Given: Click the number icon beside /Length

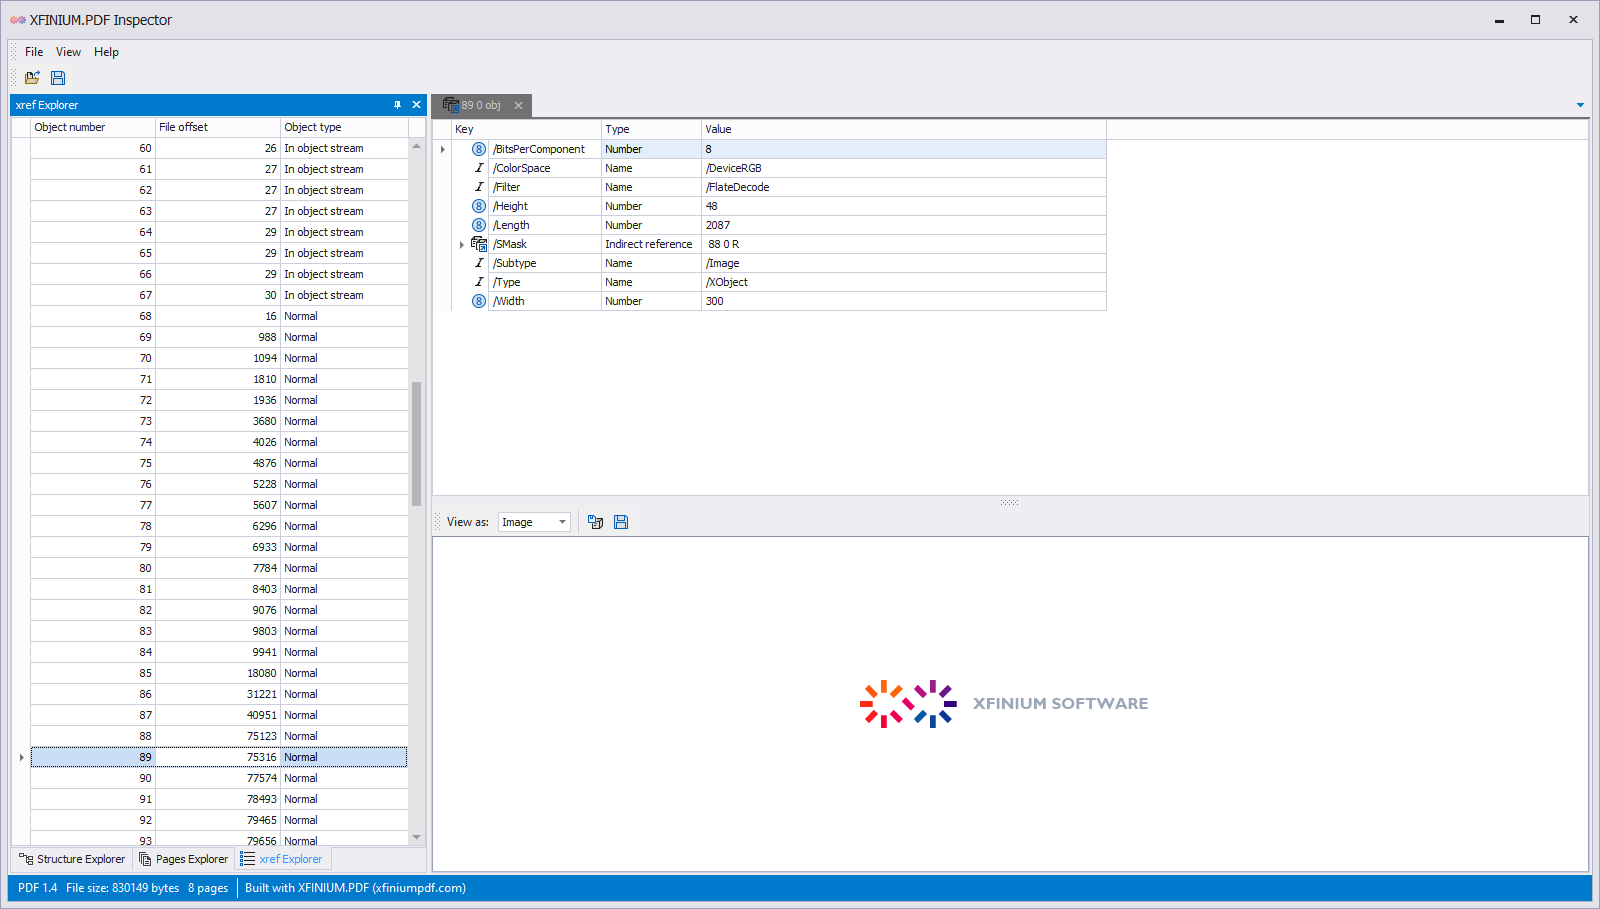Looking at the screenshot, I should 479,225.
